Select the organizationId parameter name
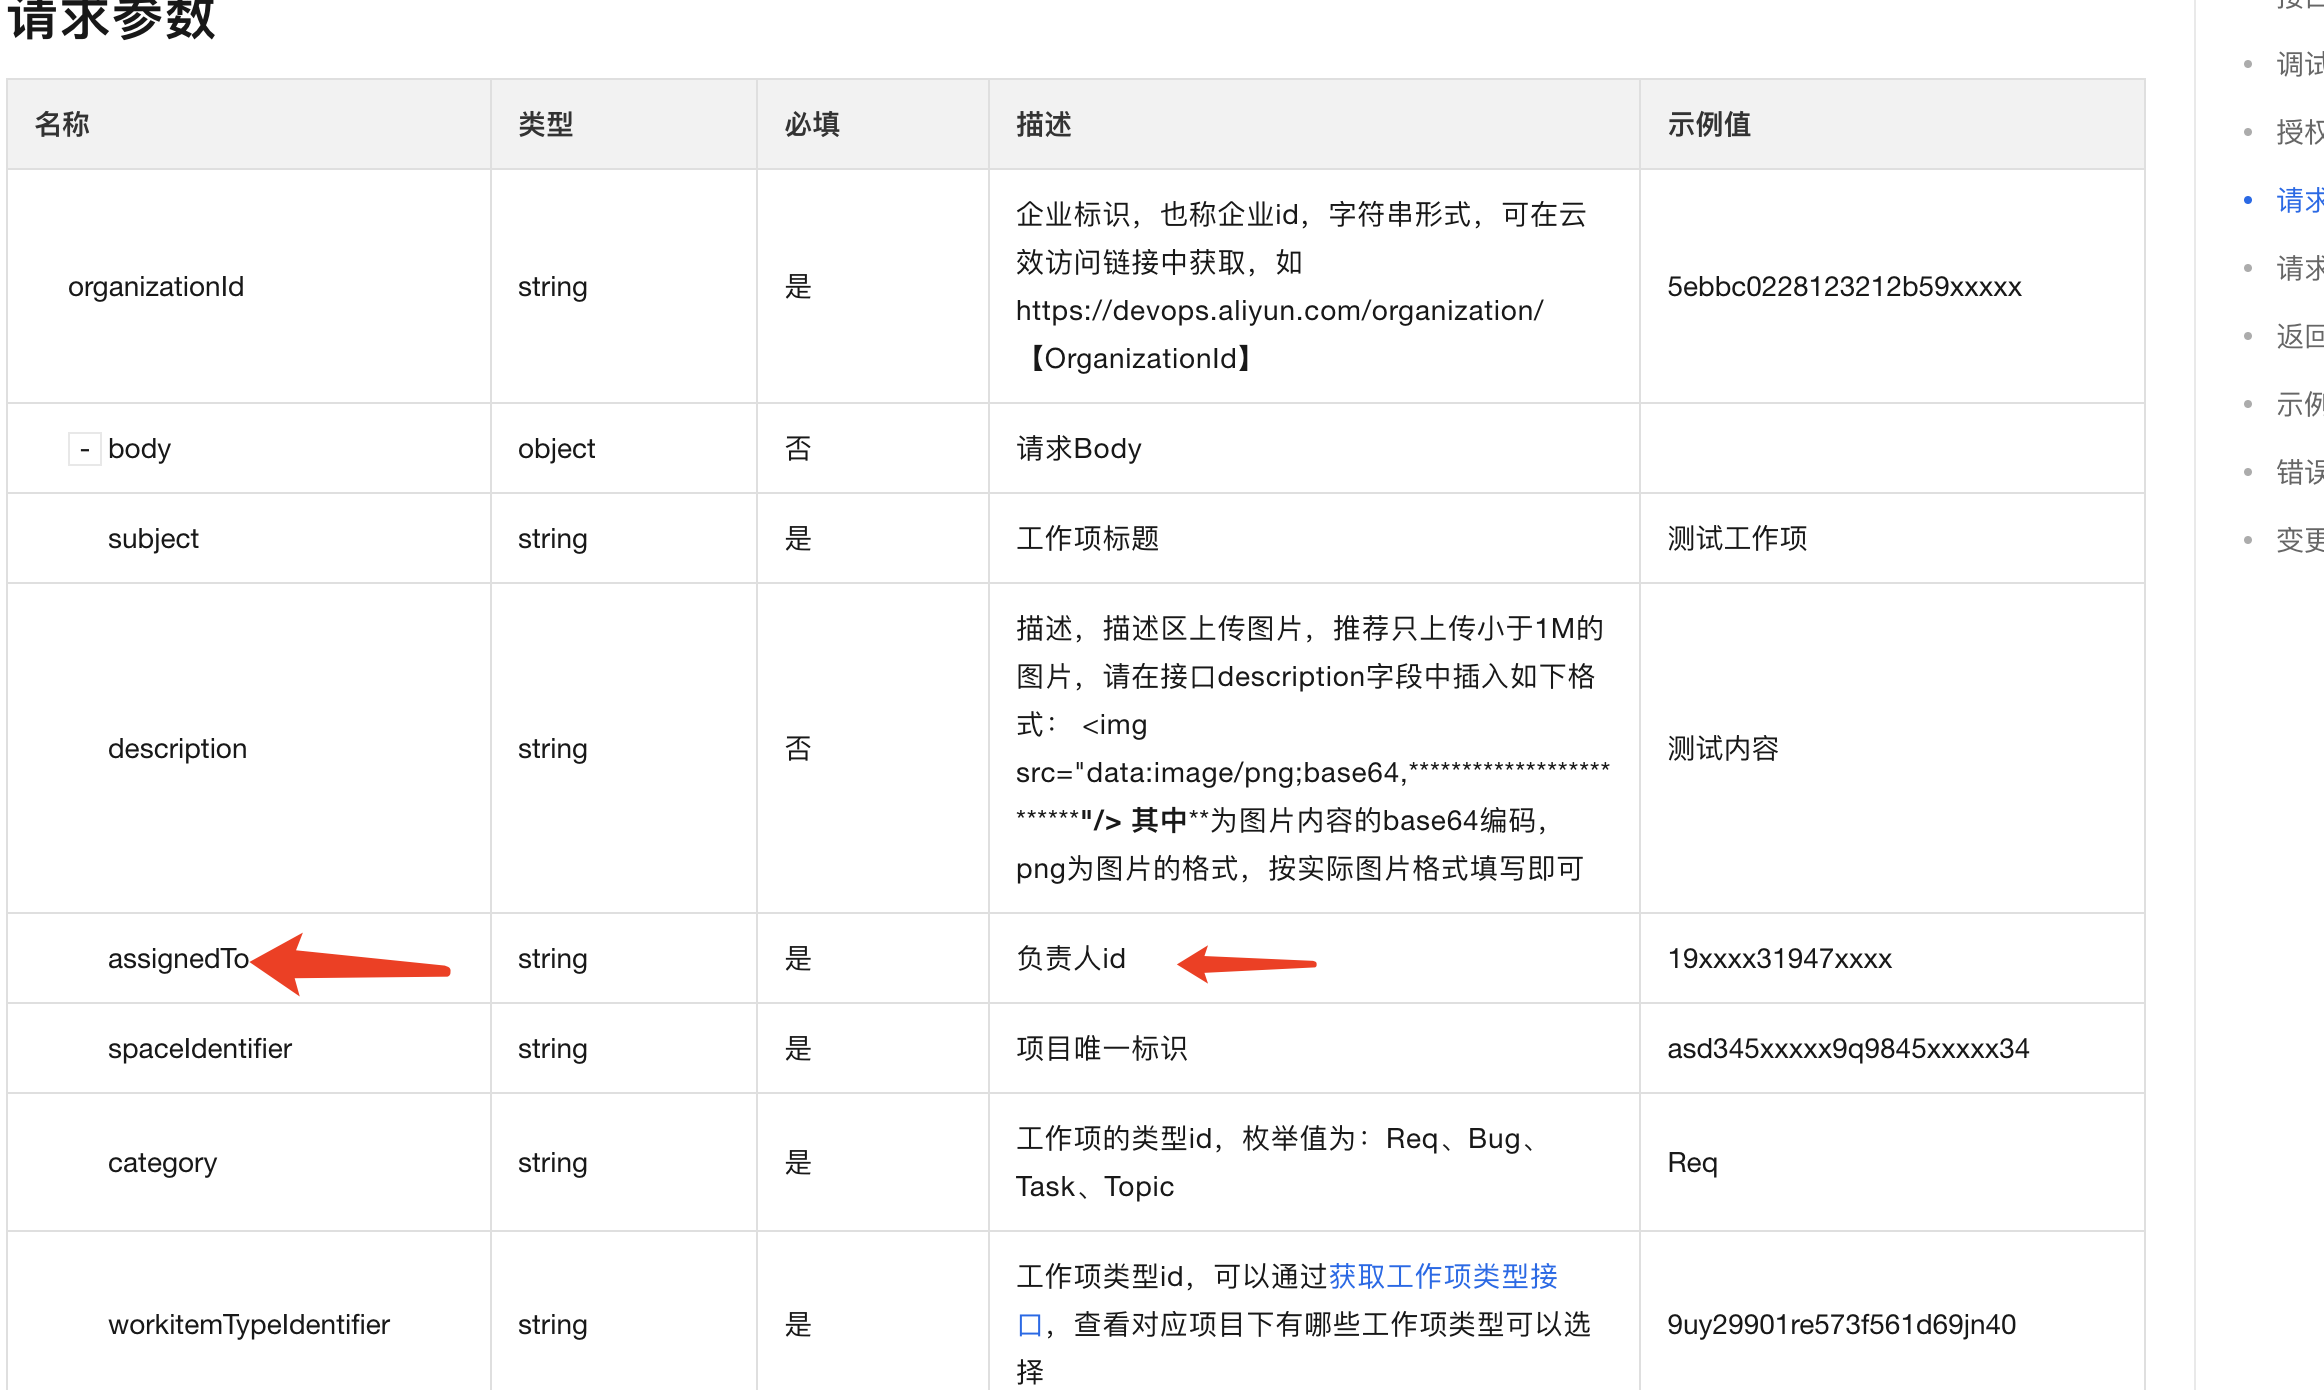This screenshot has width=2324, height=1390. point(156,287)
